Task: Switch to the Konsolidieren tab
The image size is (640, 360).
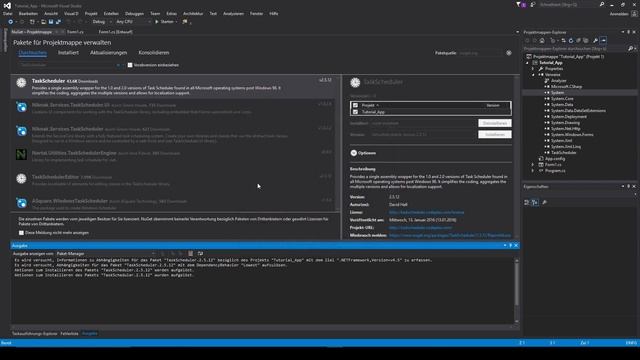Action: coord(154,53)
